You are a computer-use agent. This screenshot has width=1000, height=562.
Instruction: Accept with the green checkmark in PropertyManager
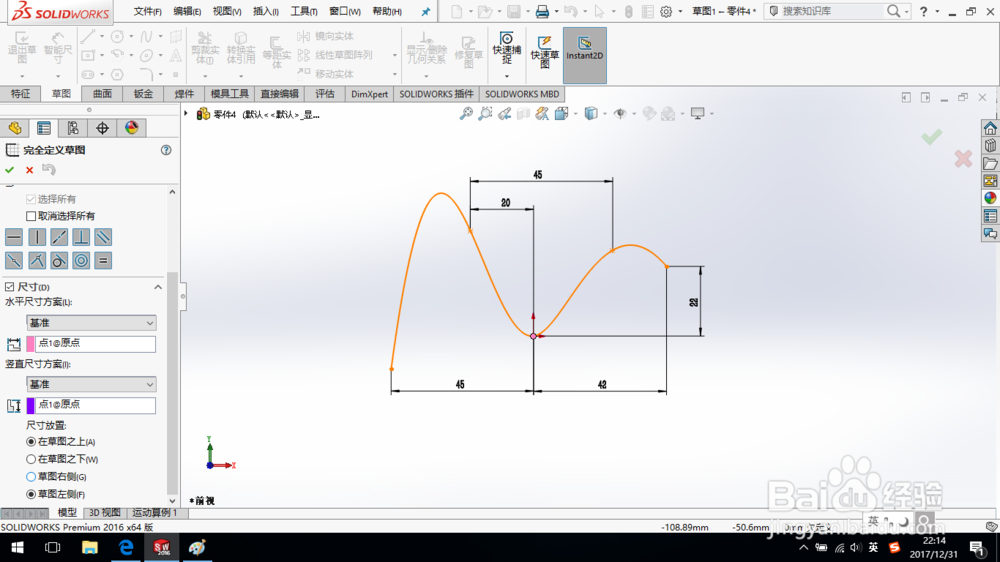[9, 170]
